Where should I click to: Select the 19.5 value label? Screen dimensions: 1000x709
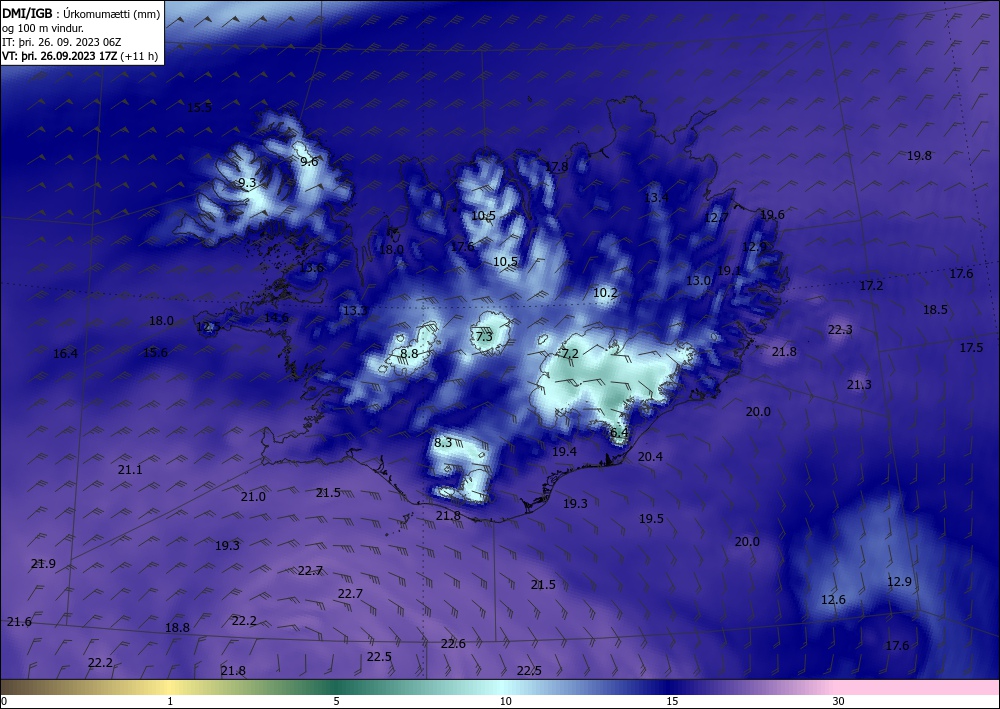click(x=651, y=519)
